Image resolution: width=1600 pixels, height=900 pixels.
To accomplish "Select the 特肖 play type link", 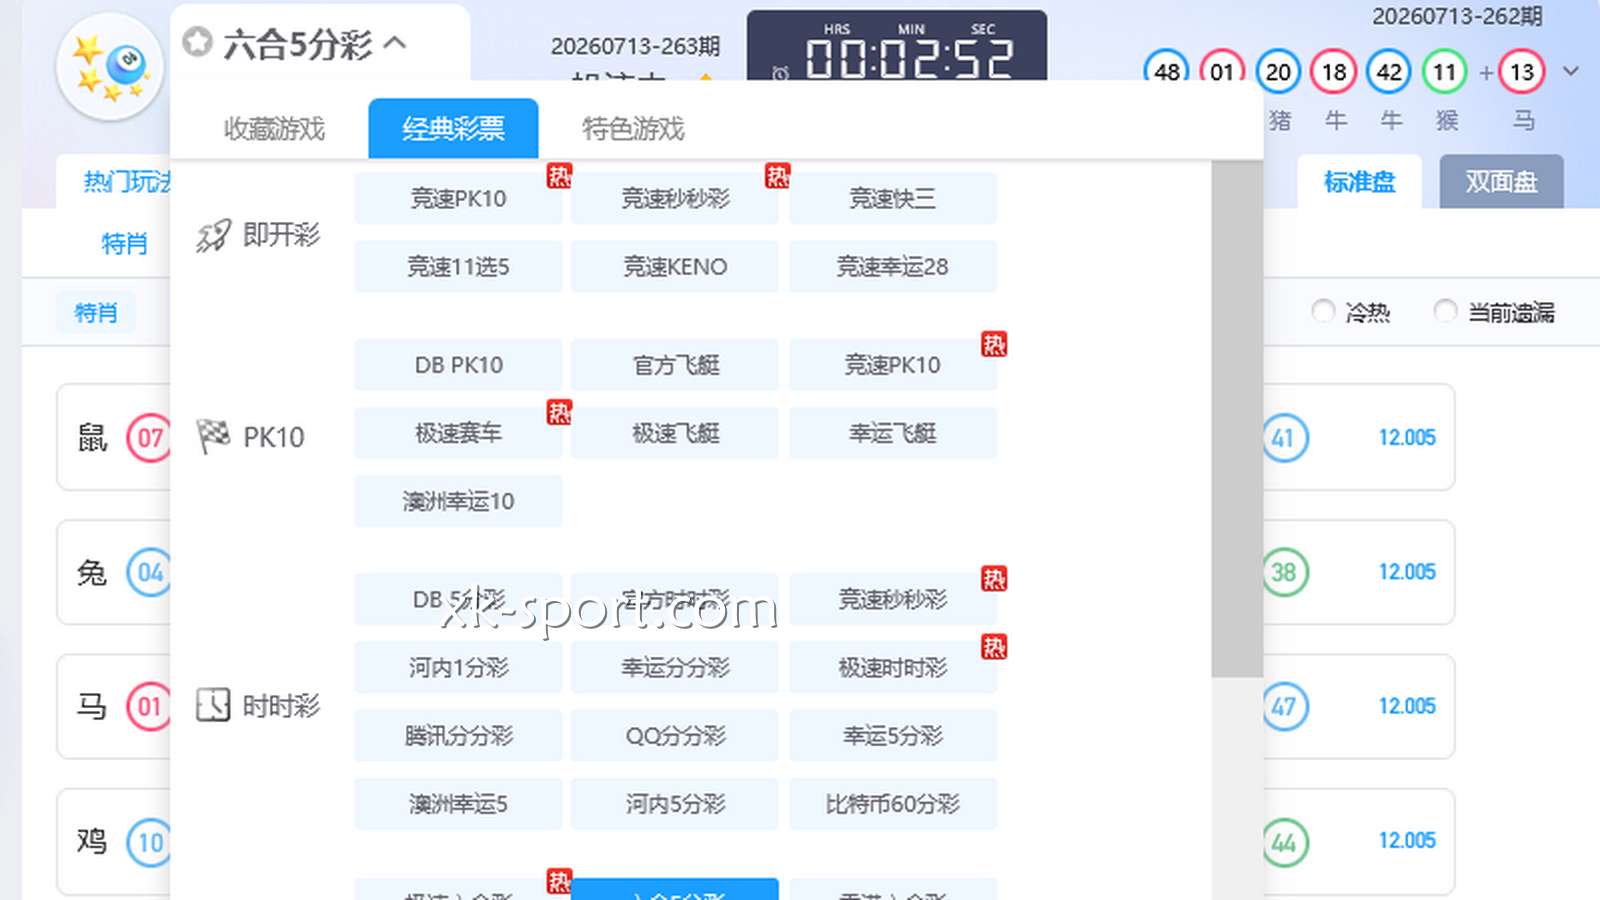I will pyautogui.click(x=125, y=243).
